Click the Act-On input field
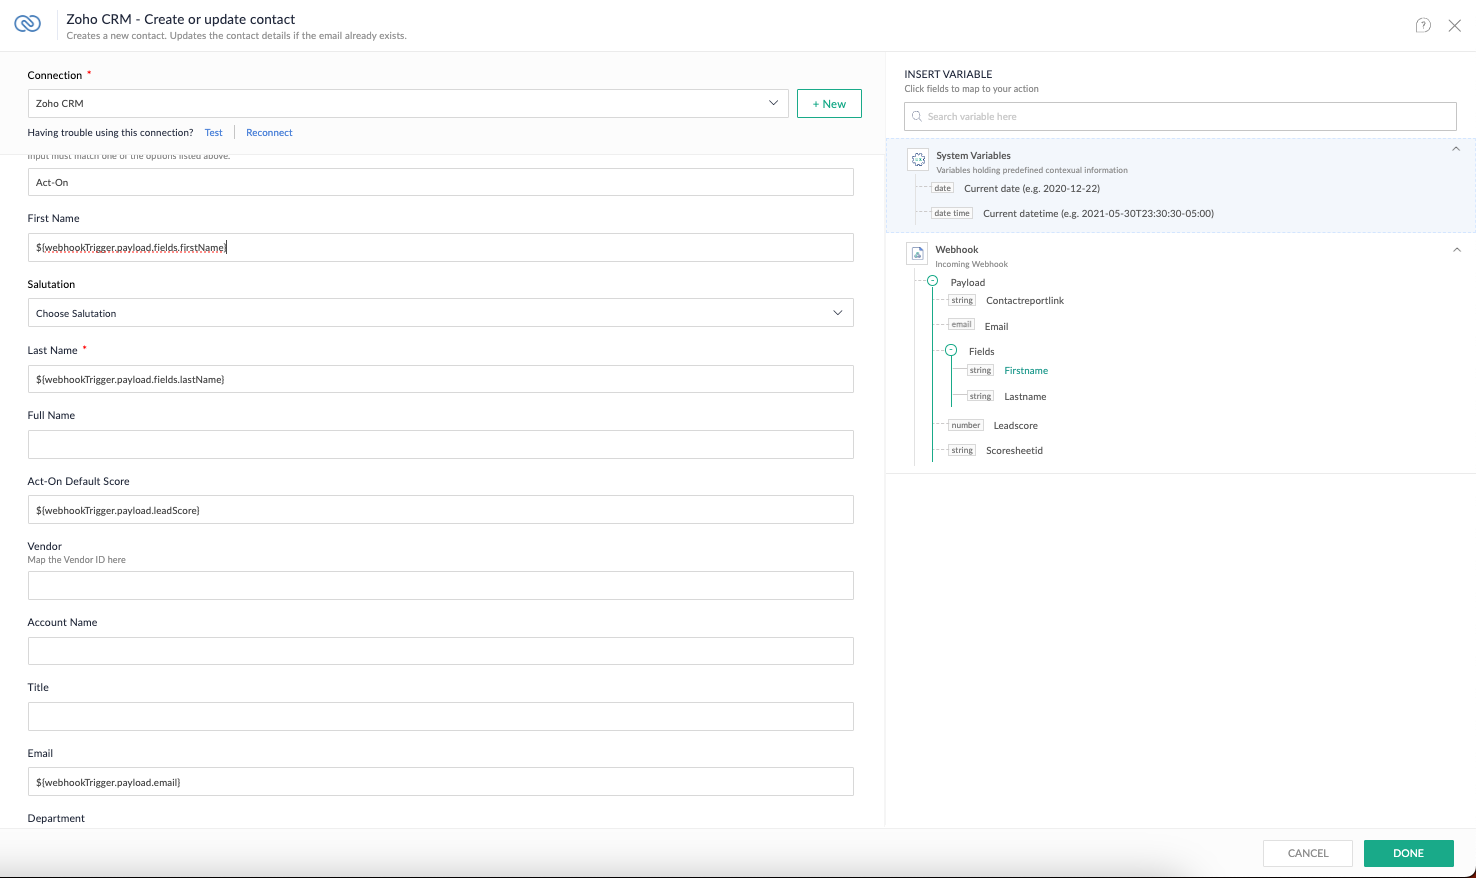The height and width of the screenshot is (878, 1476). point(441,182)
